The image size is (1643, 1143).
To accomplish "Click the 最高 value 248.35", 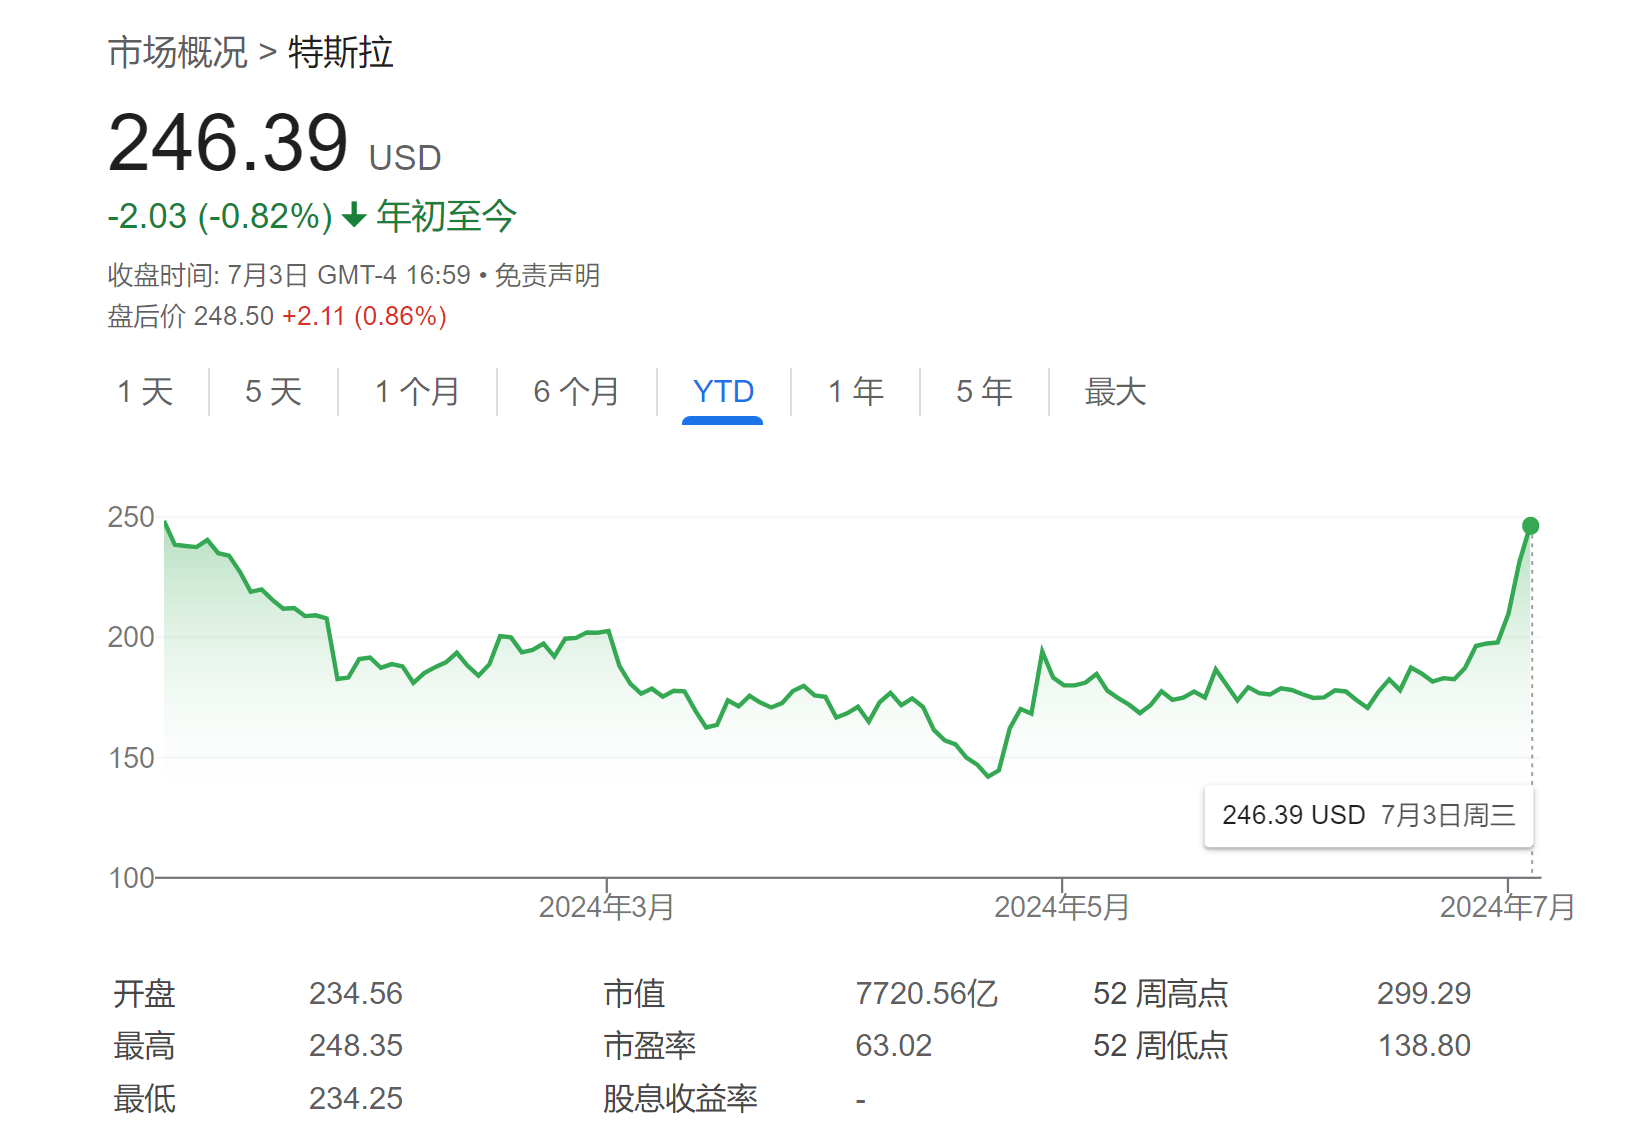I will point(355,1045).
